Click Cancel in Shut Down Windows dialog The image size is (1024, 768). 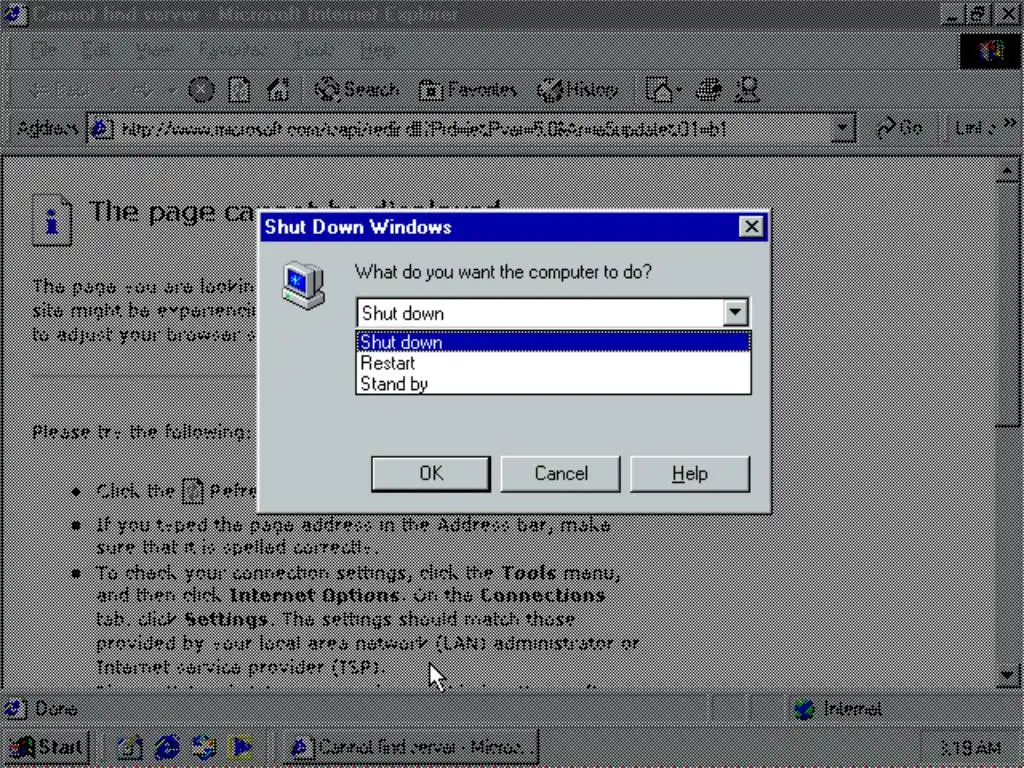pos(560,473)
